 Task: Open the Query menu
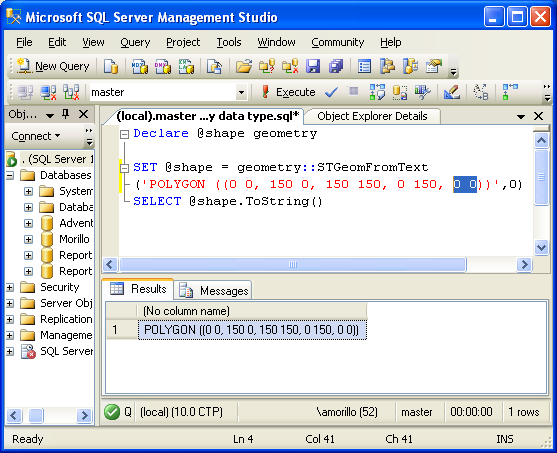(135, 42)
